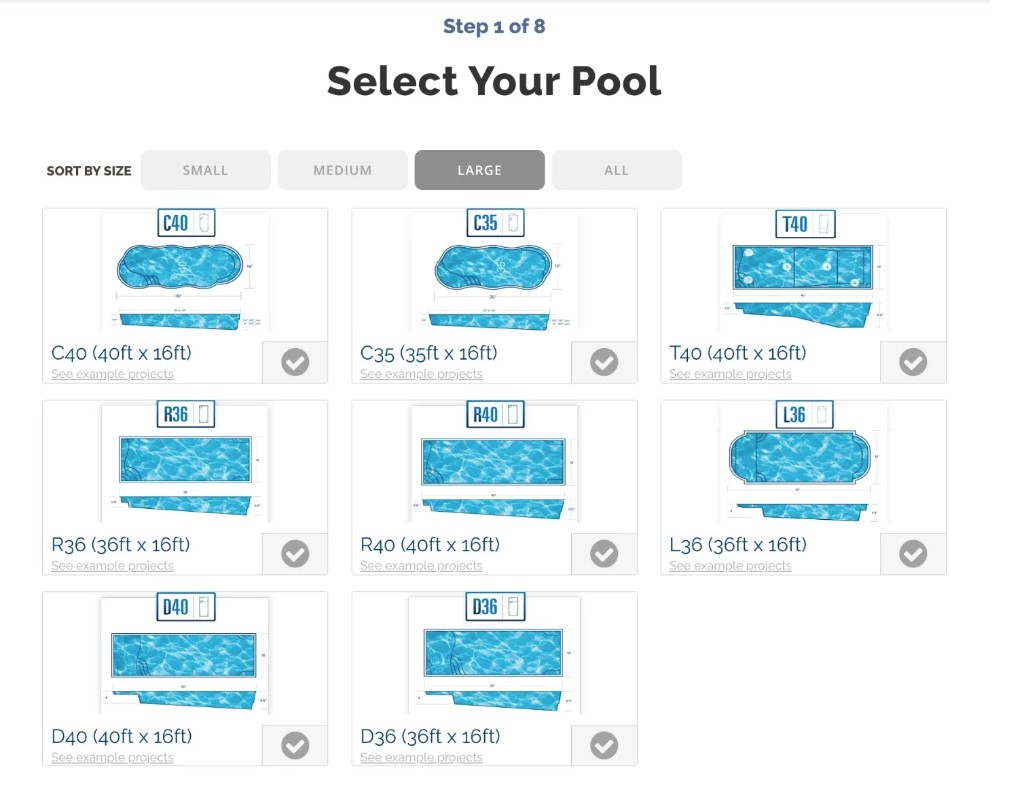Image resolution: width=1033 pixels, height=794 pixels.
Task: Select the C40 pool diagram thumbnail
Action: click(185, 270)
